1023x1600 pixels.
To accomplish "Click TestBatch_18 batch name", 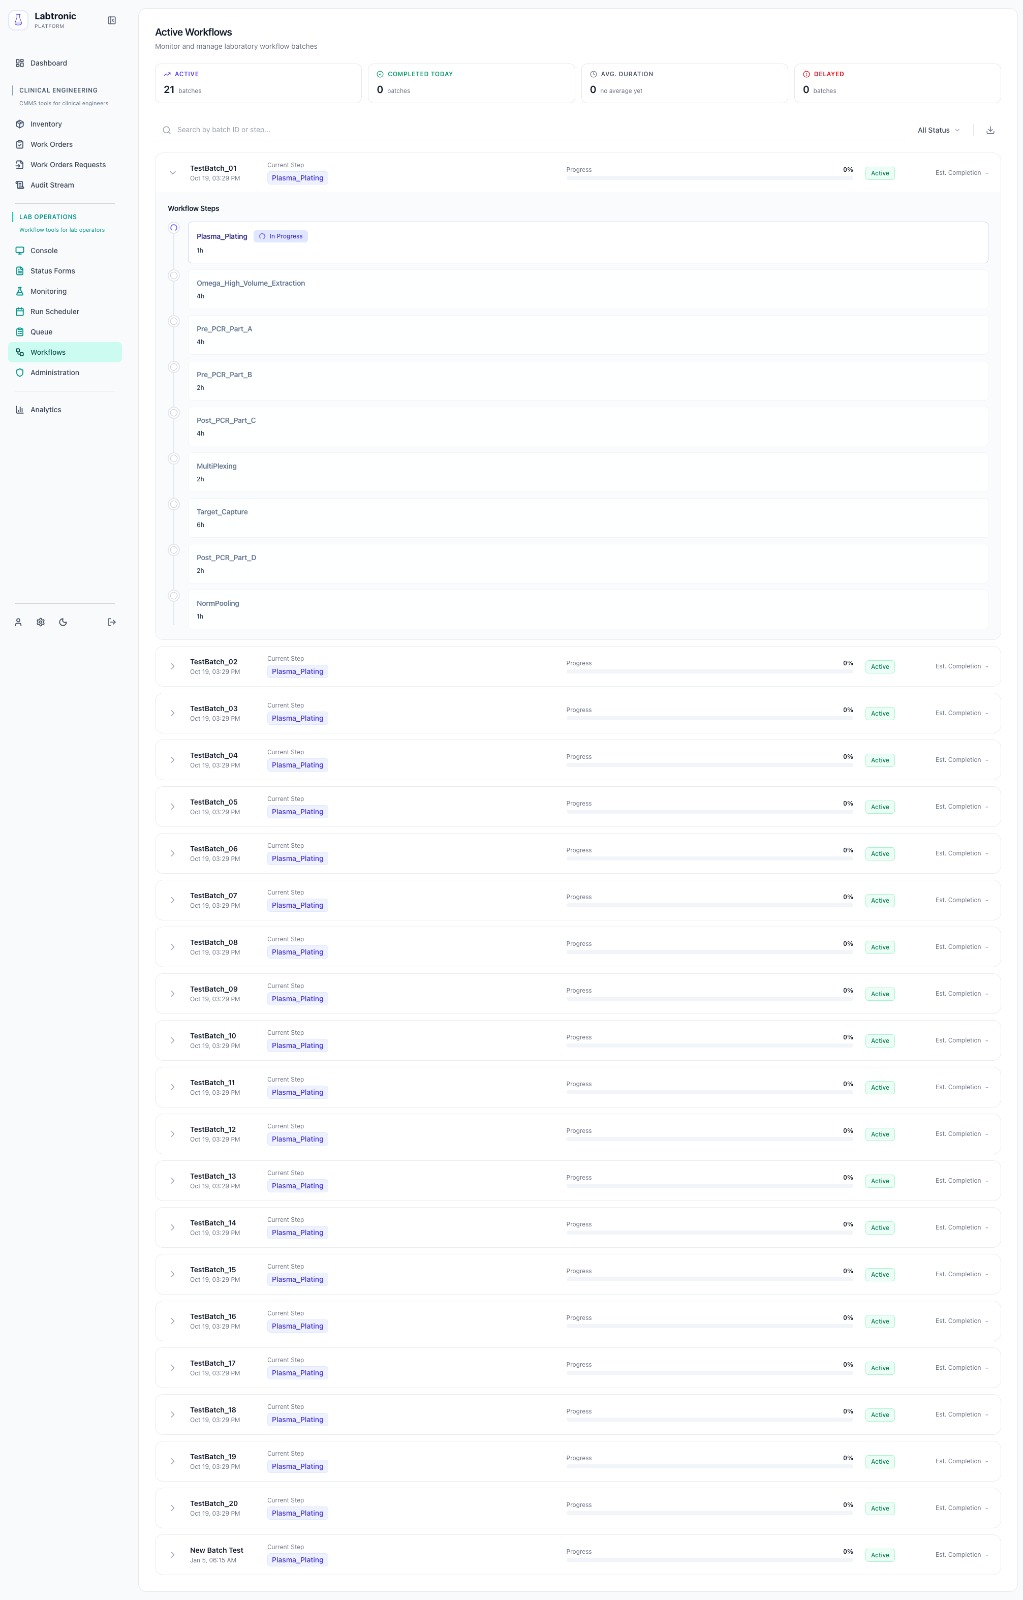I will [x=213, y=1410].
